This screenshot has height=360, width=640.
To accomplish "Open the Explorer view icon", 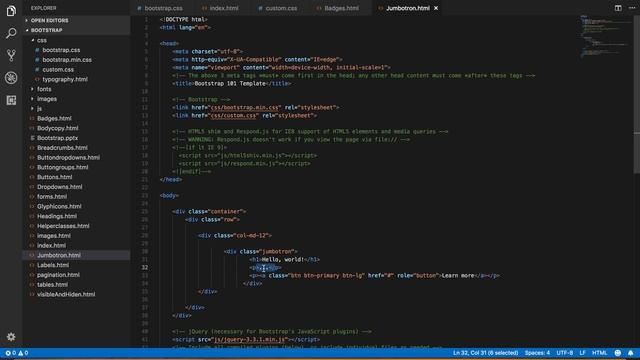I will click(x=11, y=11).
